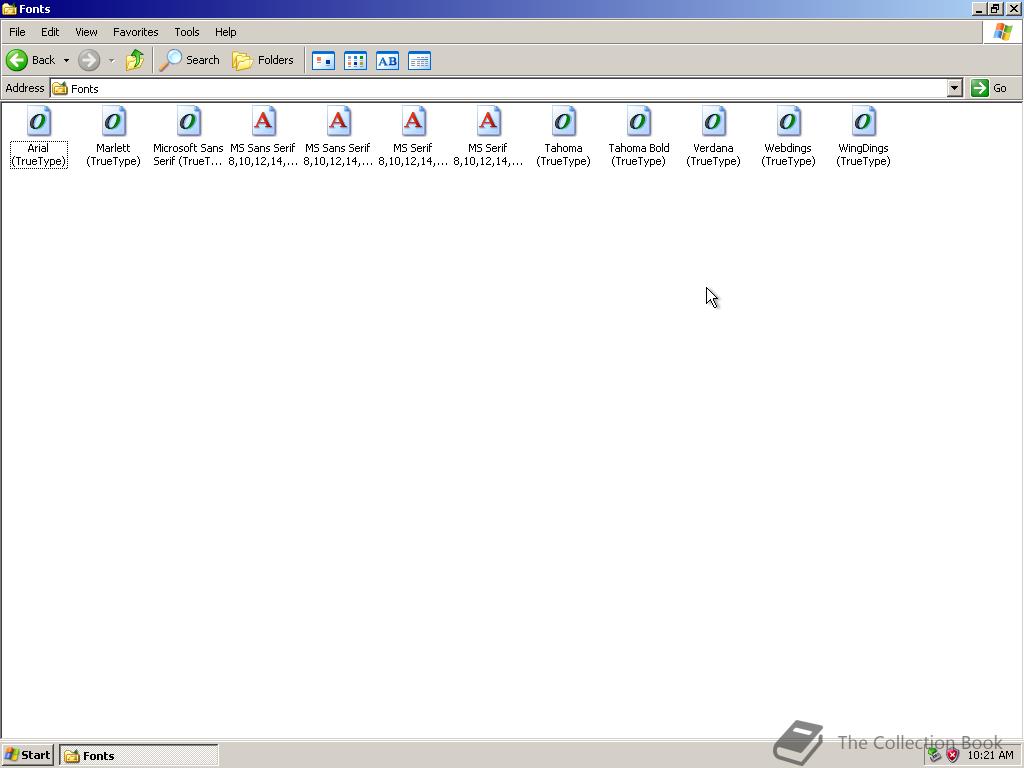
Task: Open the Favorites menu
Action: [136, 32]
